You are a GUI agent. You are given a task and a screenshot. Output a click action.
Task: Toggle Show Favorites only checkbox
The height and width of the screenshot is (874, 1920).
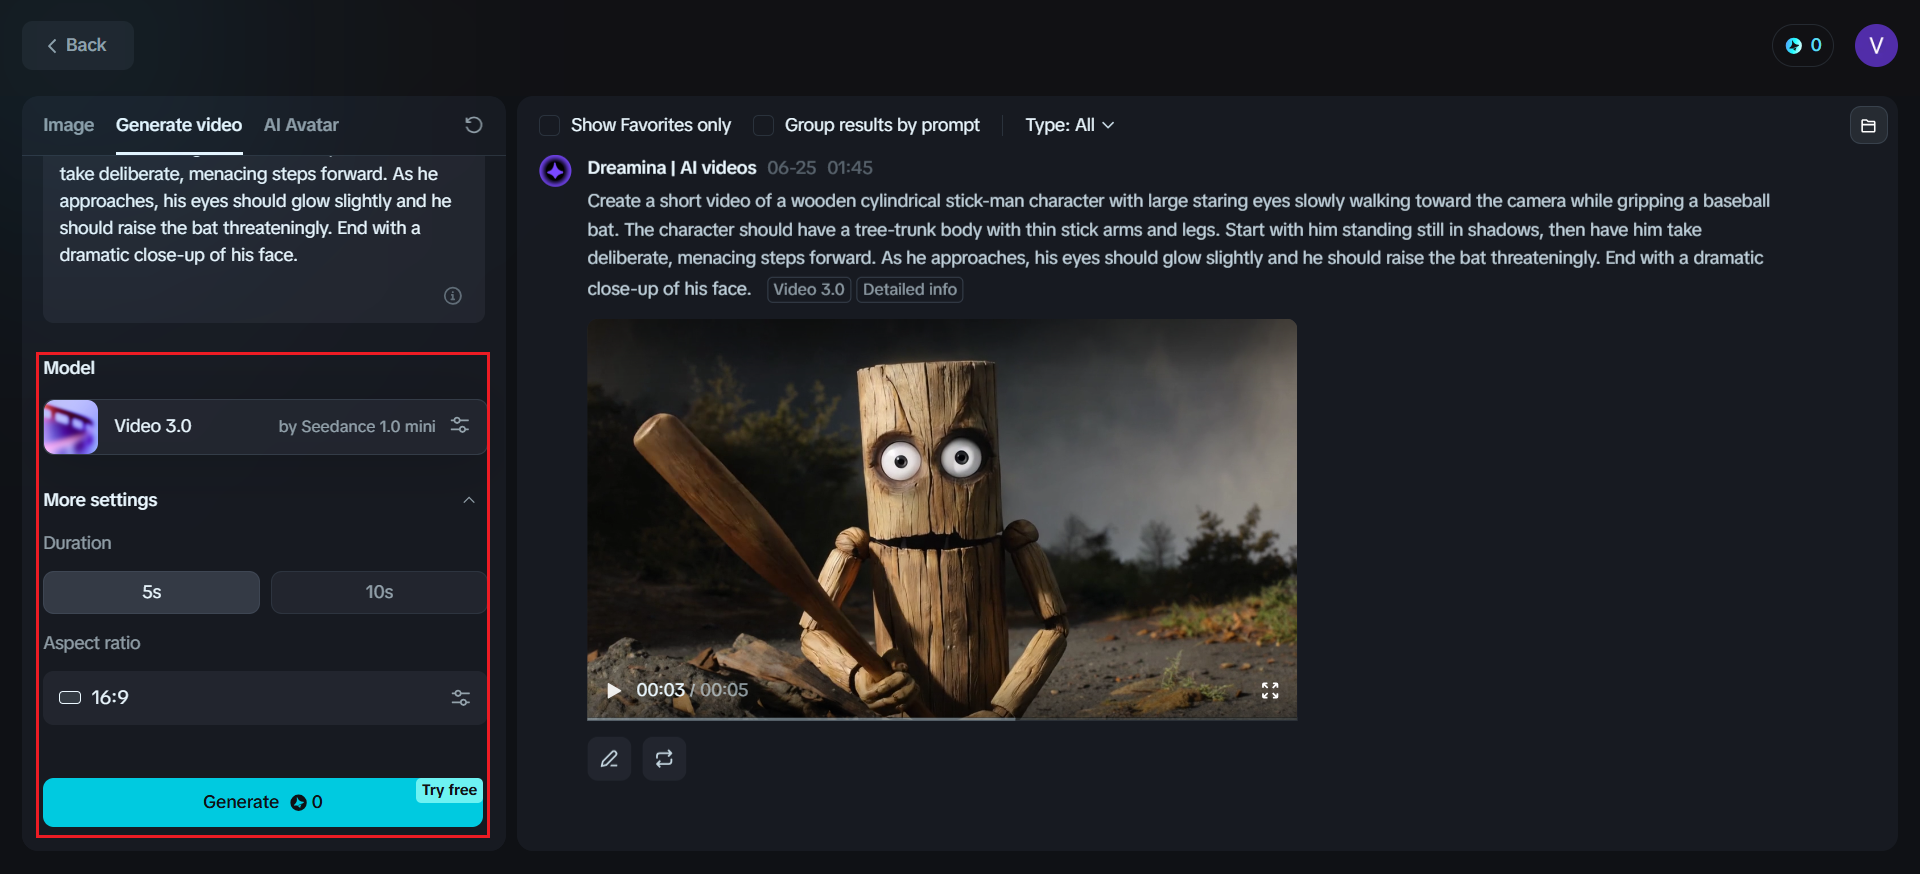(549, 125)
